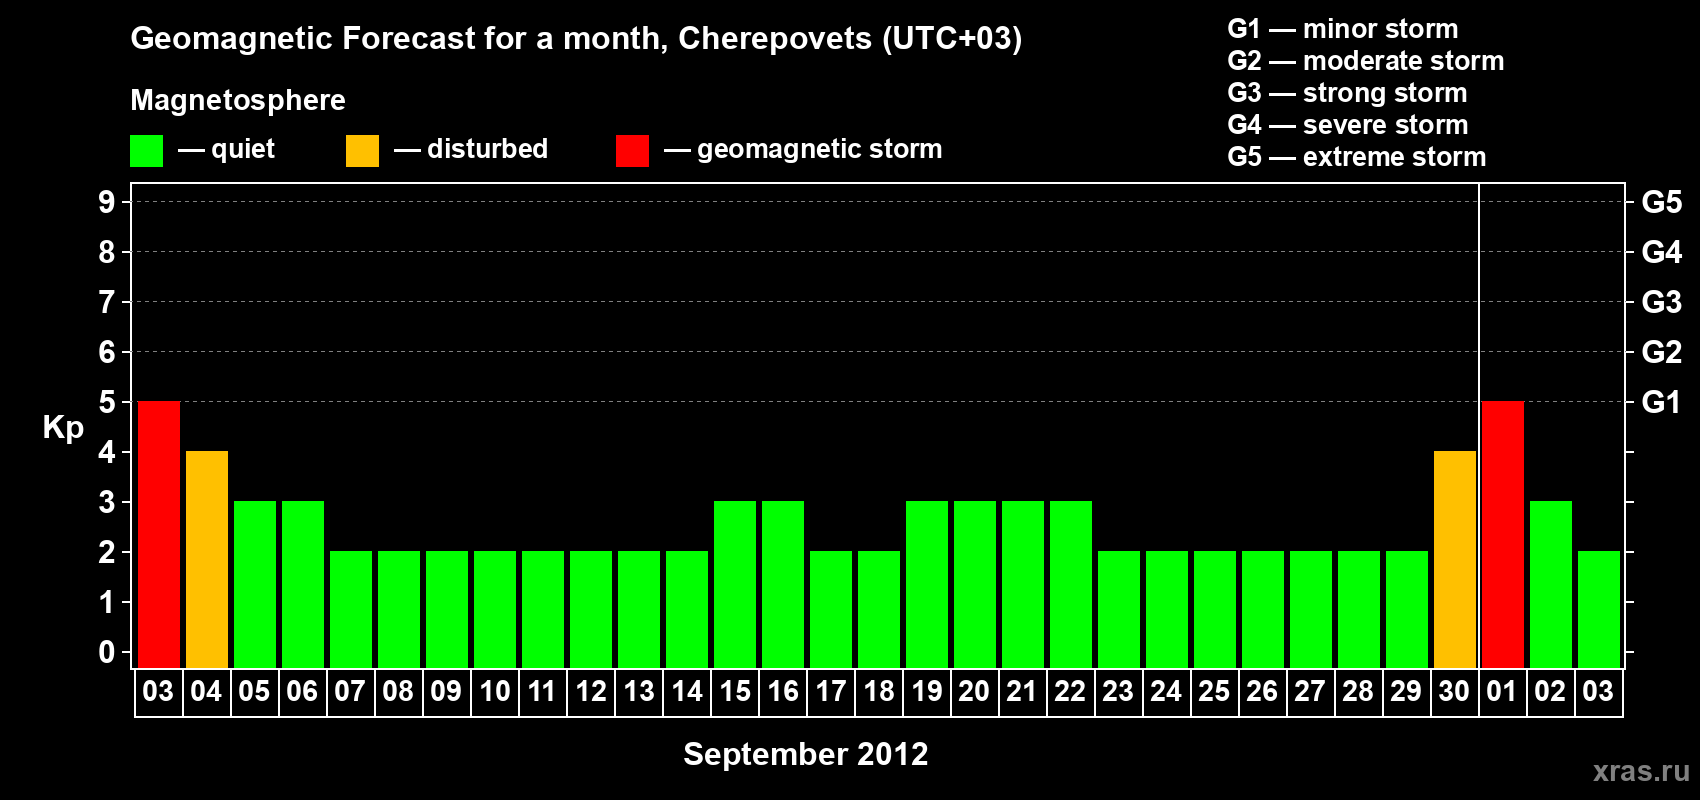1700x800 pixels.
Task: Click date label 14 on the axis
Action: 686,692
